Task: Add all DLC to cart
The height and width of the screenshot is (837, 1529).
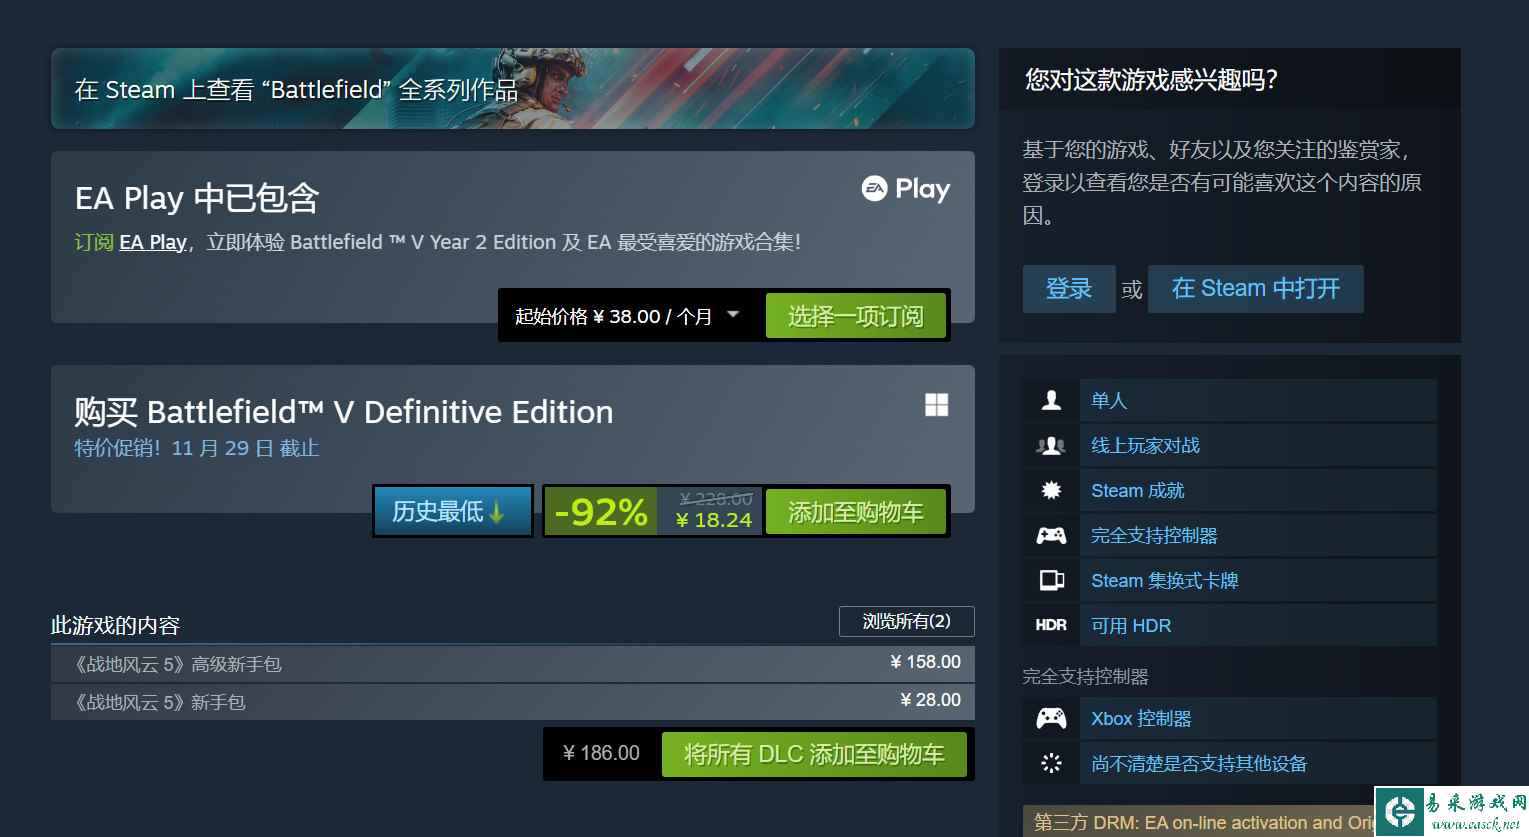Action: click(814, 754)
